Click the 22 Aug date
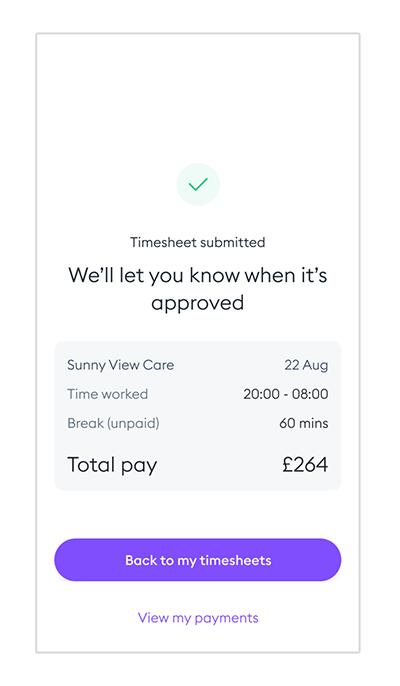 pos(306,365)
